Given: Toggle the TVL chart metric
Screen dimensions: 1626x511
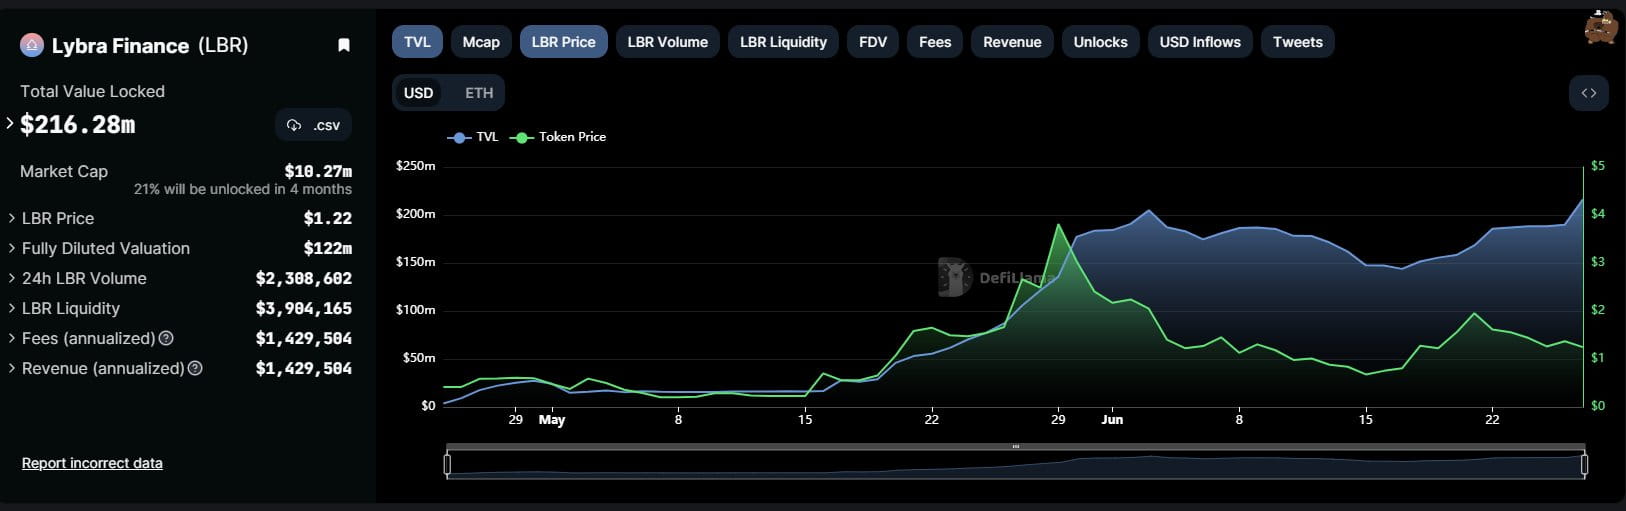Looking at the screenshot, I should tap(417, 42).
